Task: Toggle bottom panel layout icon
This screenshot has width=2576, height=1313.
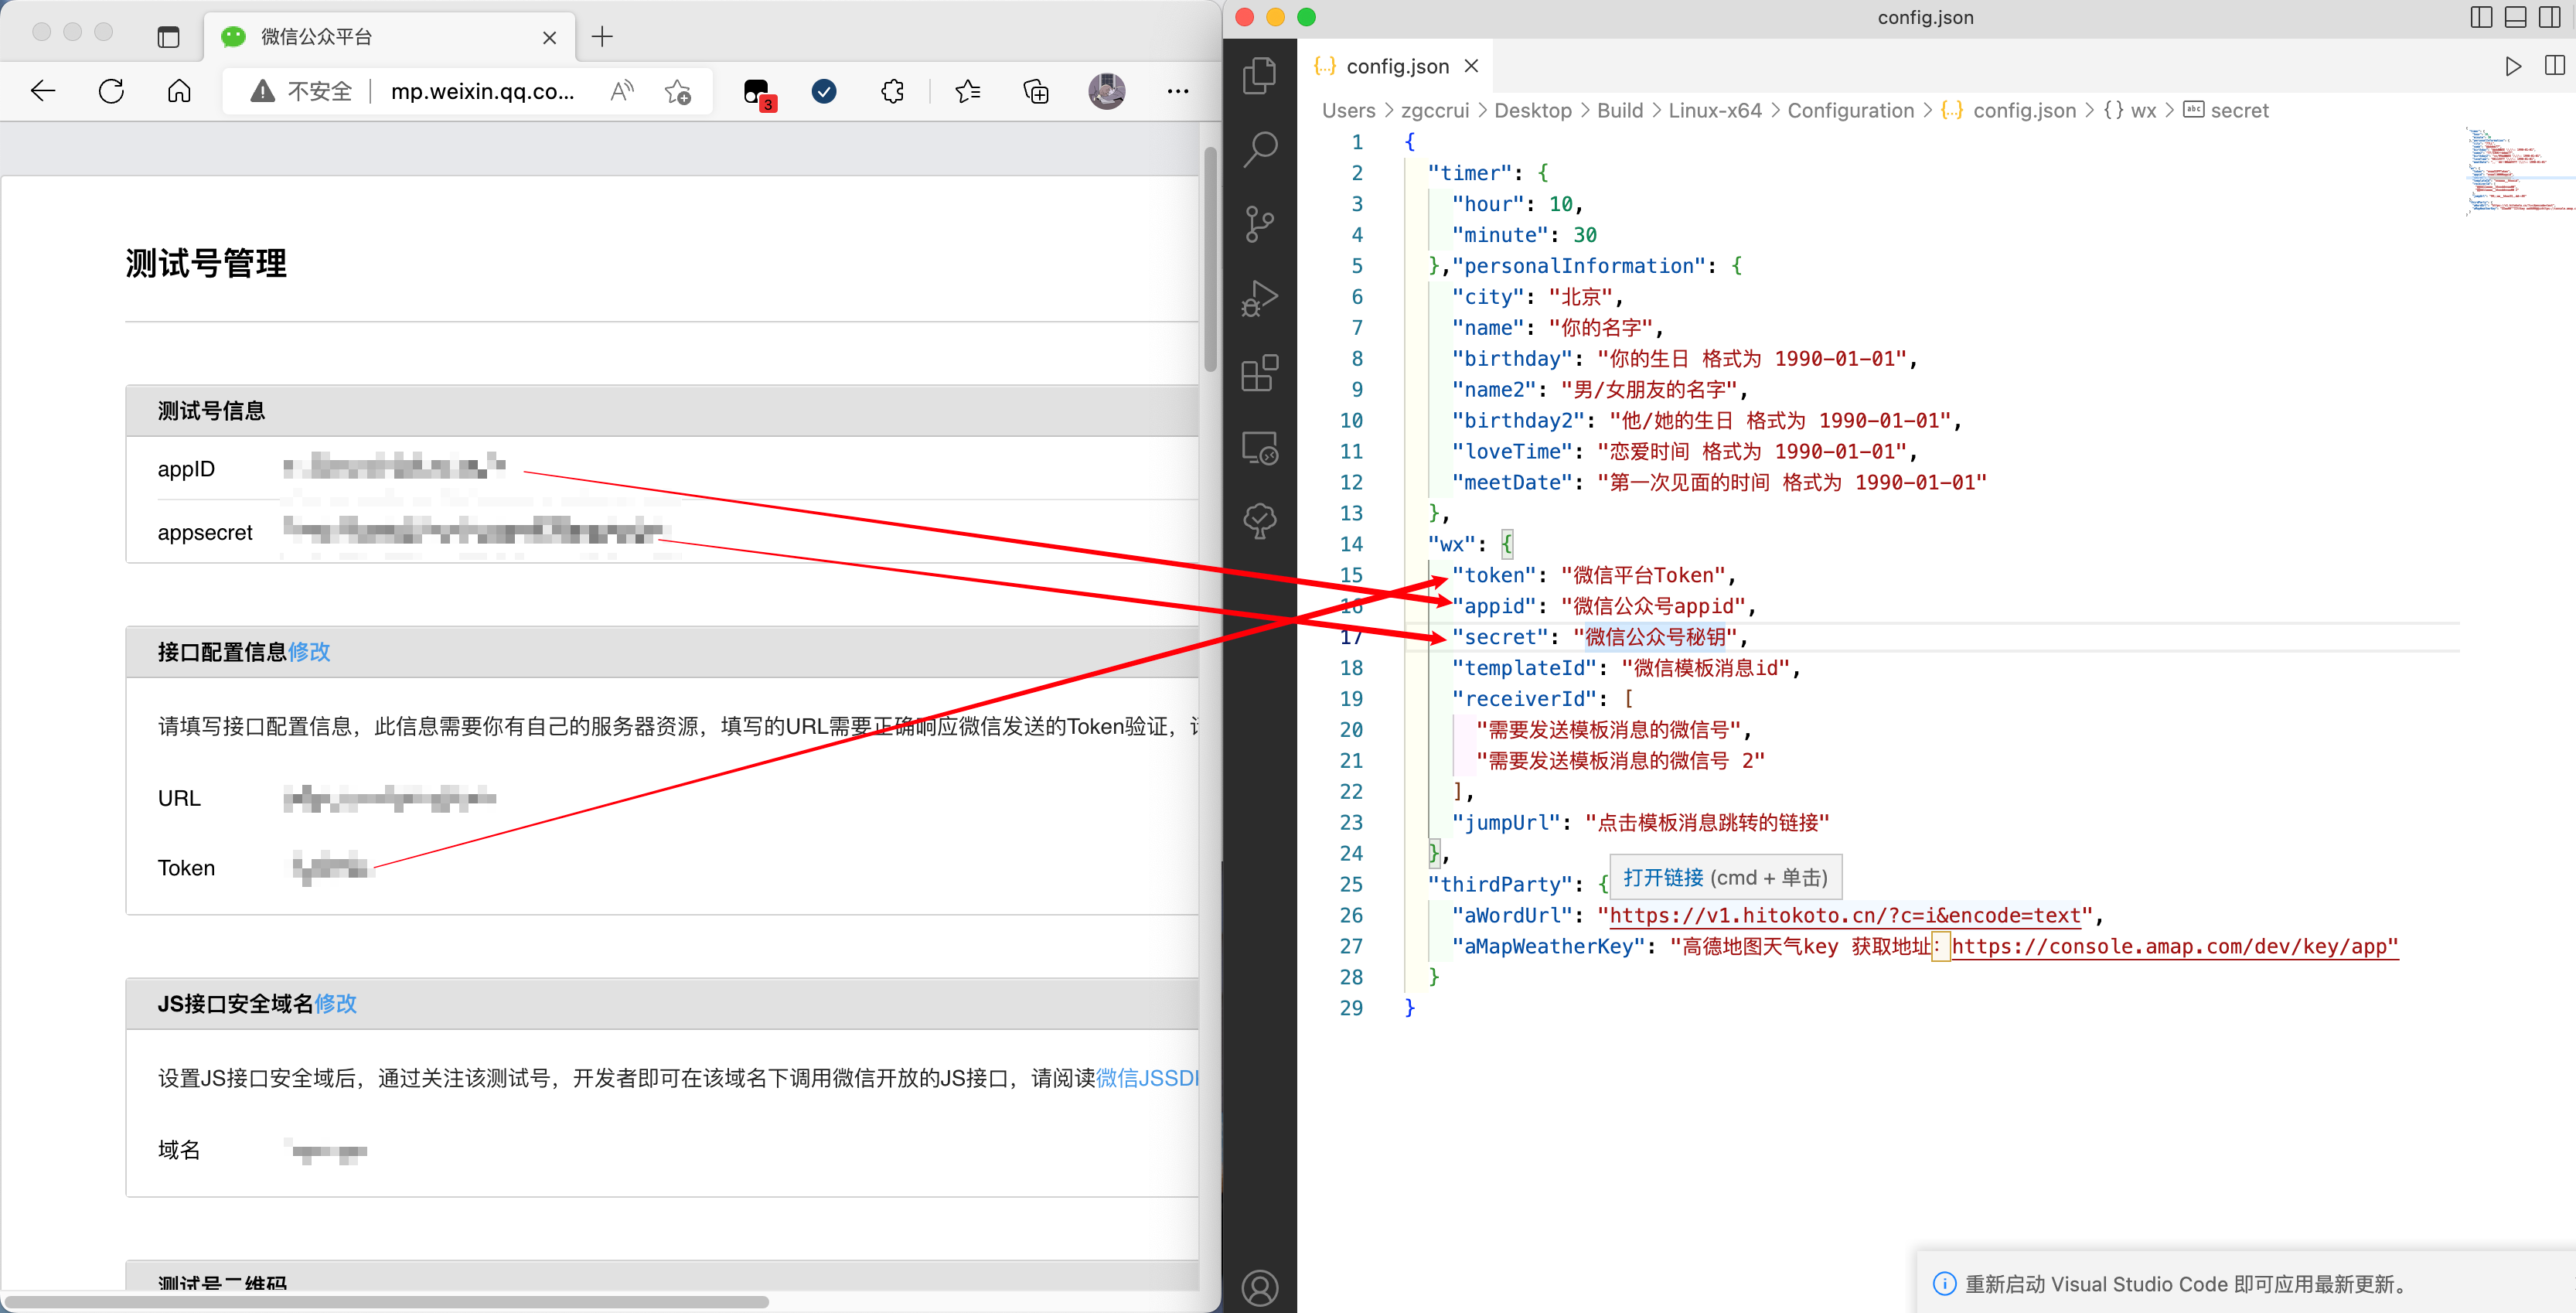Action: pos(2516,18)
